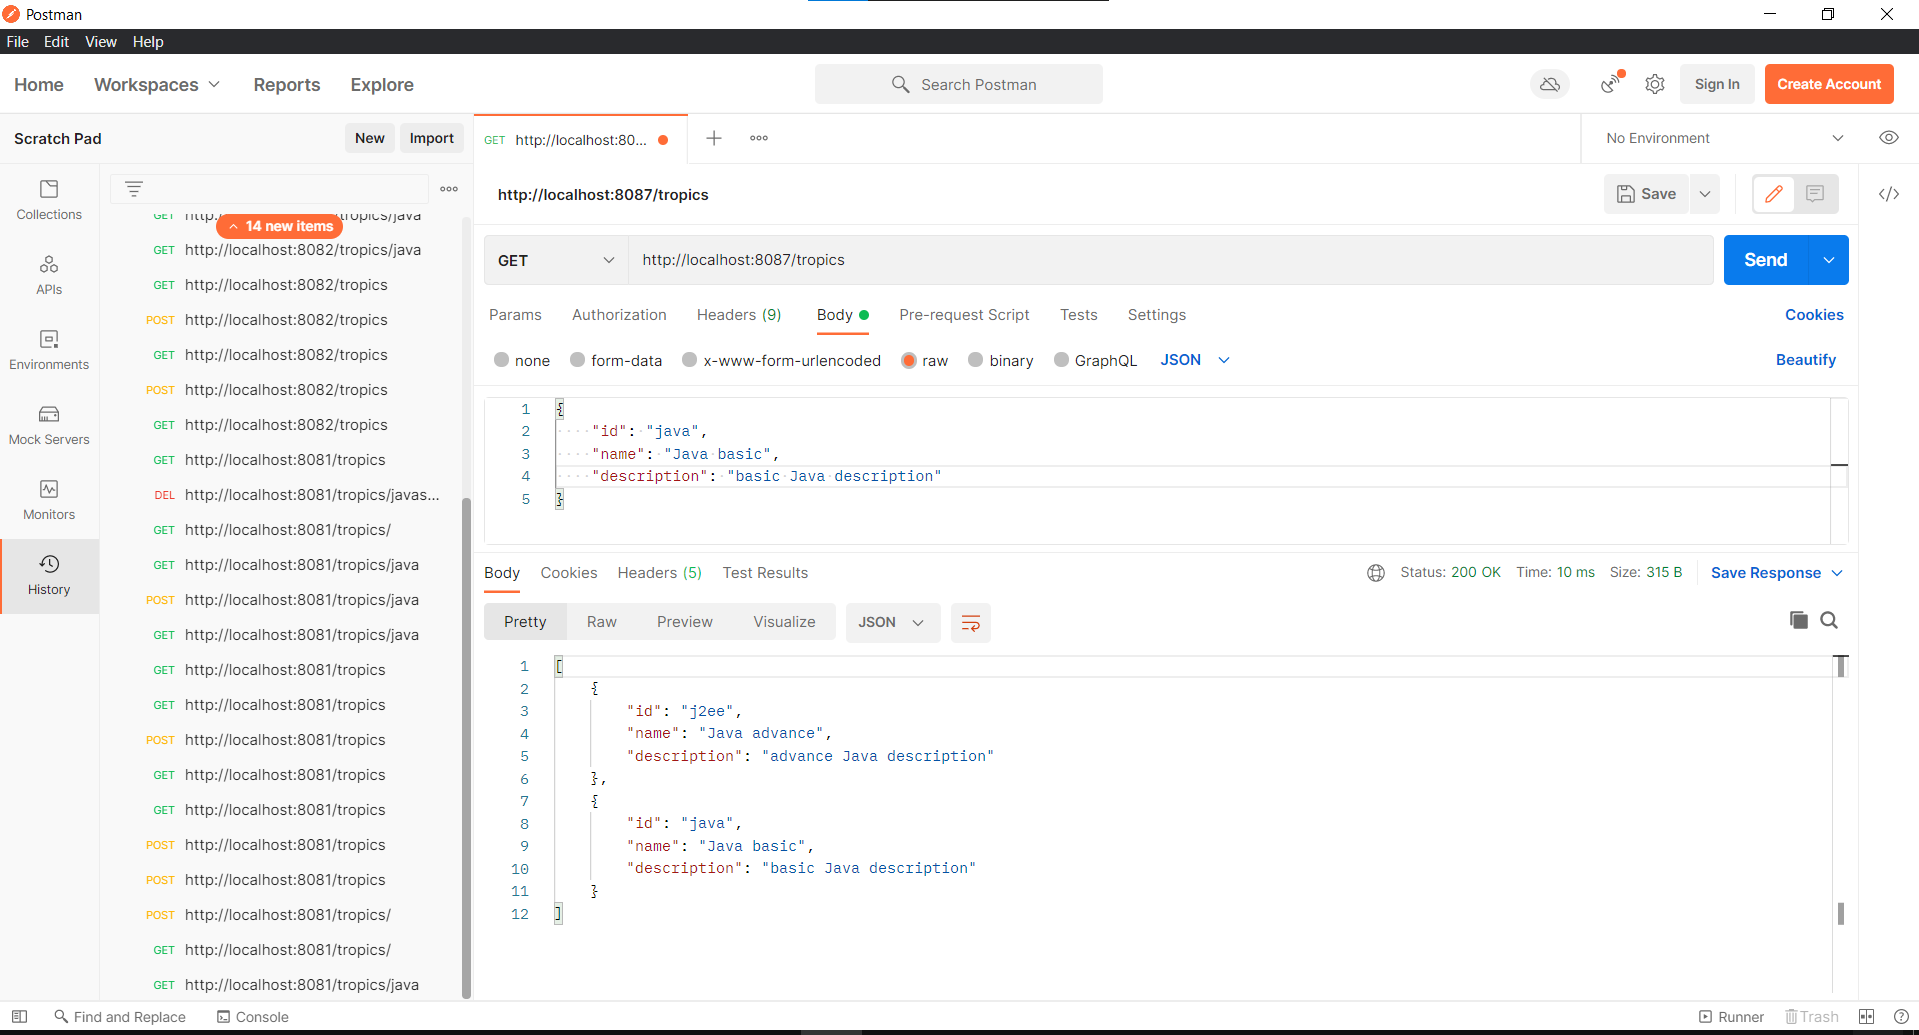Open the No Environment selector

point(1724,138)
